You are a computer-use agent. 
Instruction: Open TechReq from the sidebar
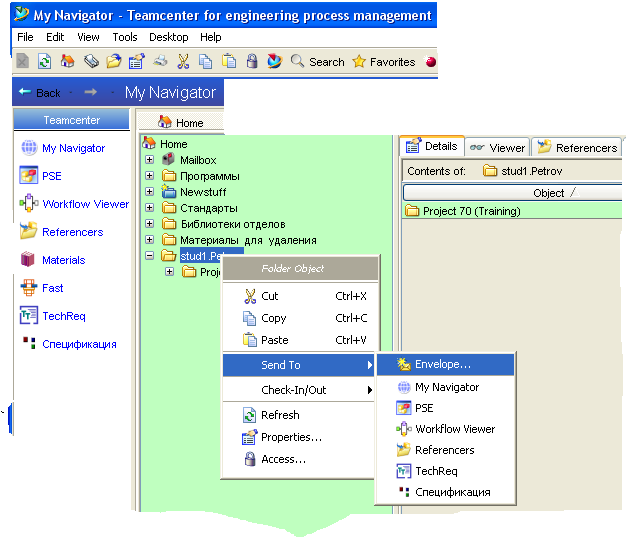click(x=53, y=316)
